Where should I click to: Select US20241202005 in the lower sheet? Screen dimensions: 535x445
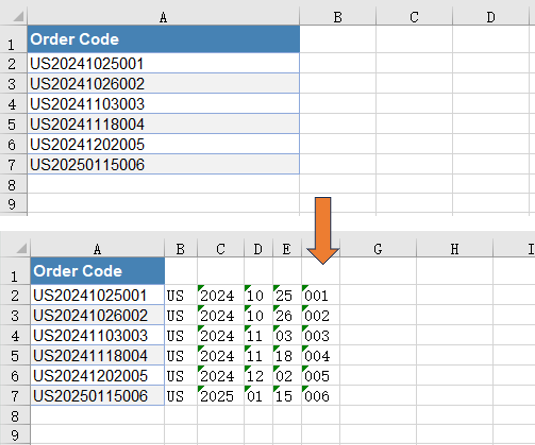pyautogui.click(x=98, y=375)
